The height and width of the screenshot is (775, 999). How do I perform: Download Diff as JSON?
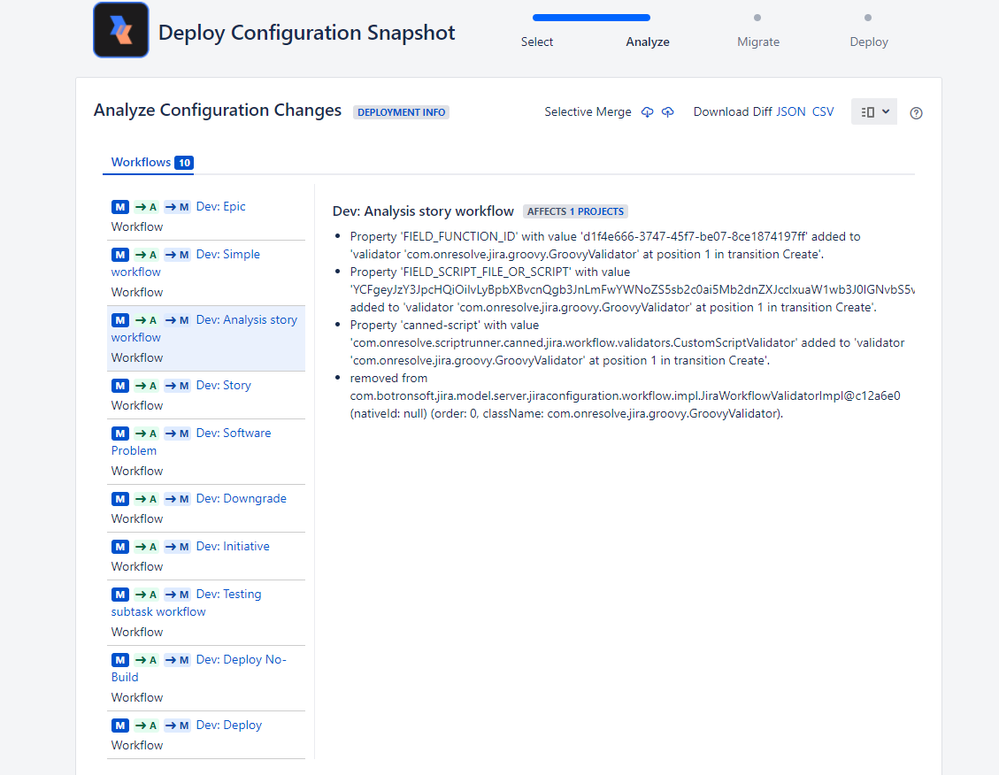pyautogui.click(x=791, y=112)
